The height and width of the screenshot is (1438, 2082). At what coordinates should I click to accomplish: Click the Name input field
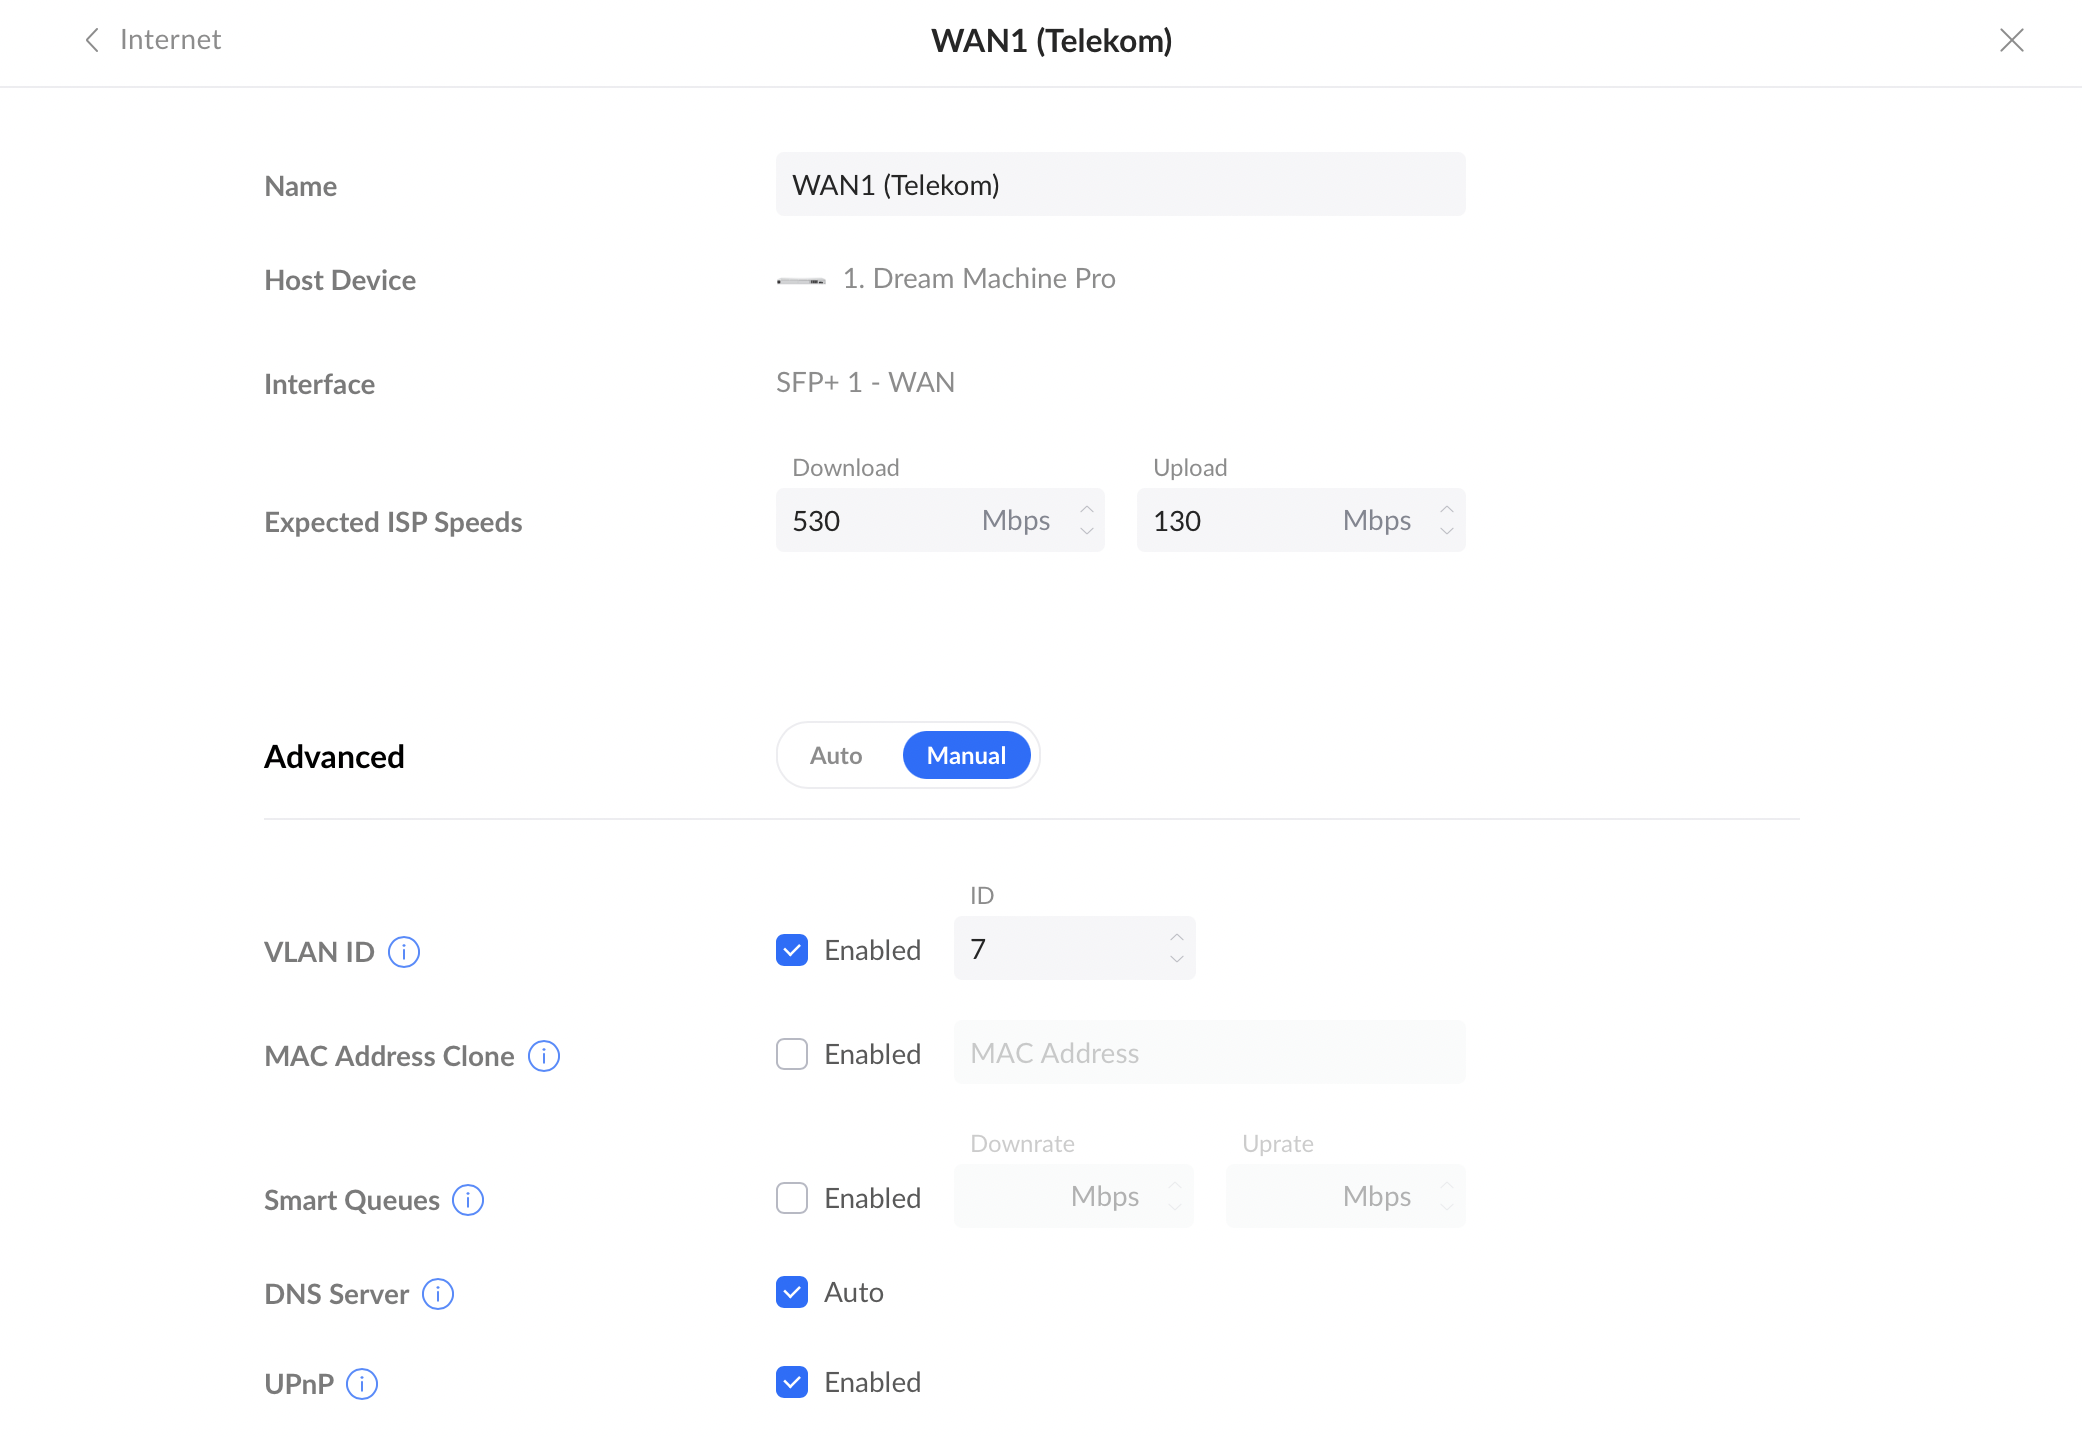[1120, 185]
